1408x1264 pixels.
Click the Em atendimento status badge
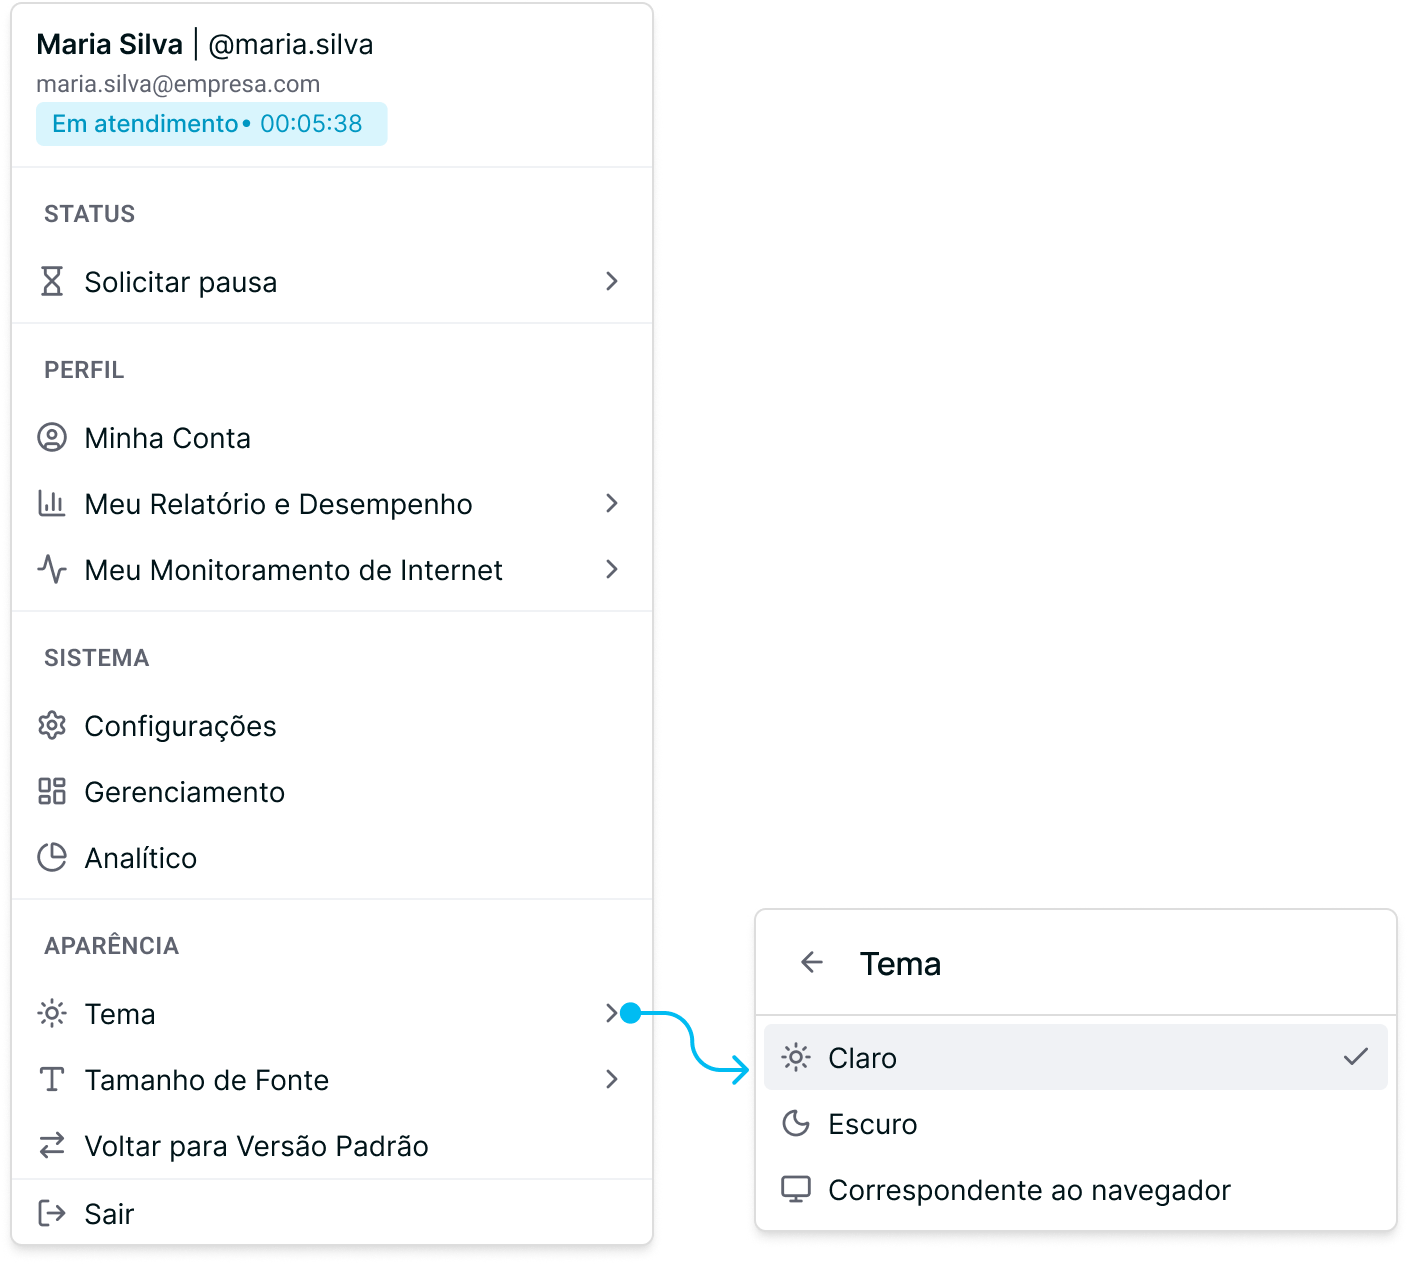(x=212, y=124)
